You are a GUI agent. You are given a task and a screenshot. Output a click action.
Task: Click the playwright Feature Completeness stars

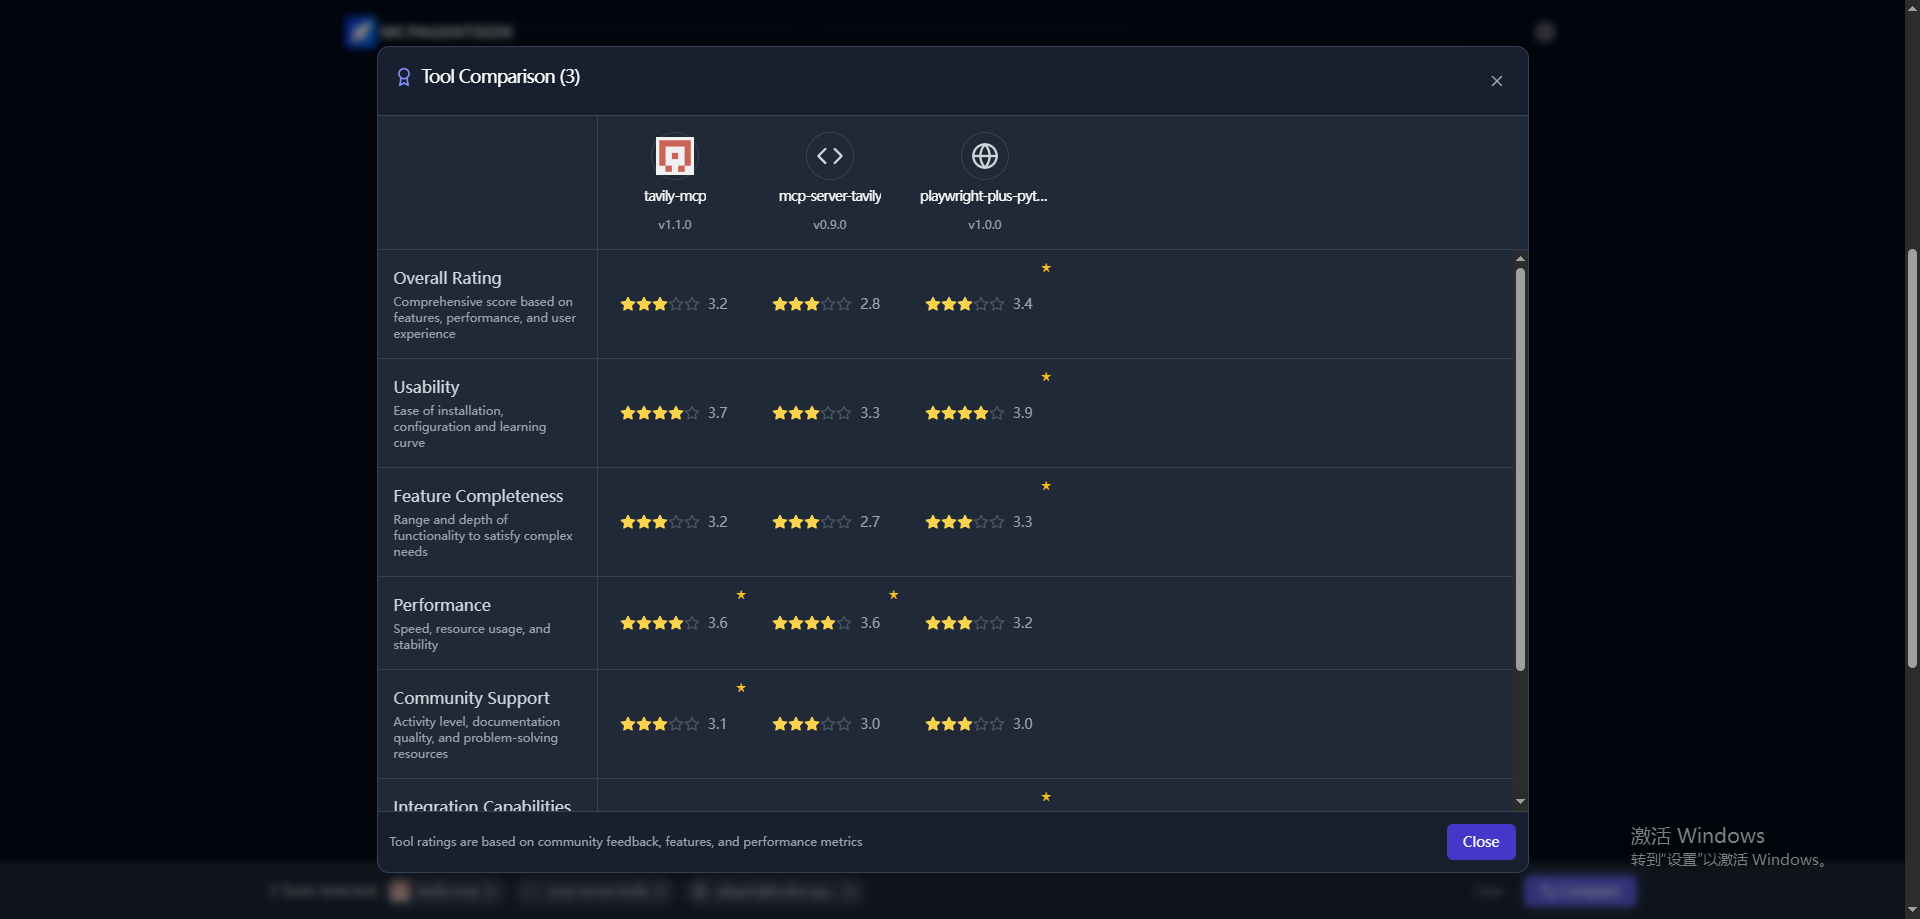pyautogui.click(x=965, y=522)
